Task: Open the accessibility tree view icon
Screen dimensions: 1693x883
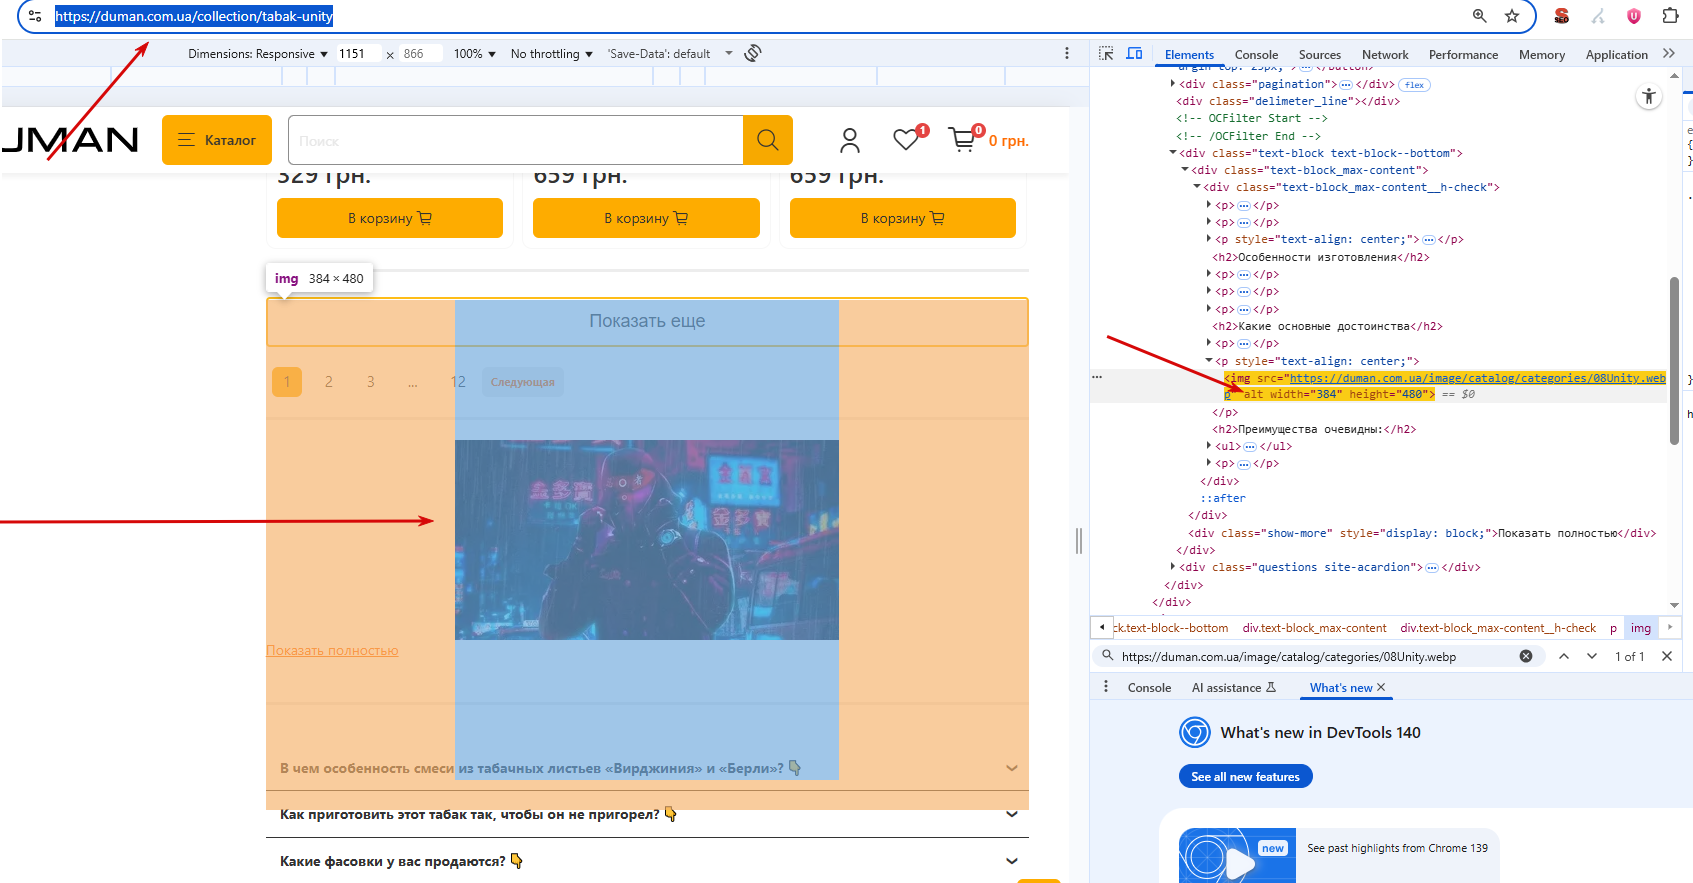Action: pos(1649,96)
